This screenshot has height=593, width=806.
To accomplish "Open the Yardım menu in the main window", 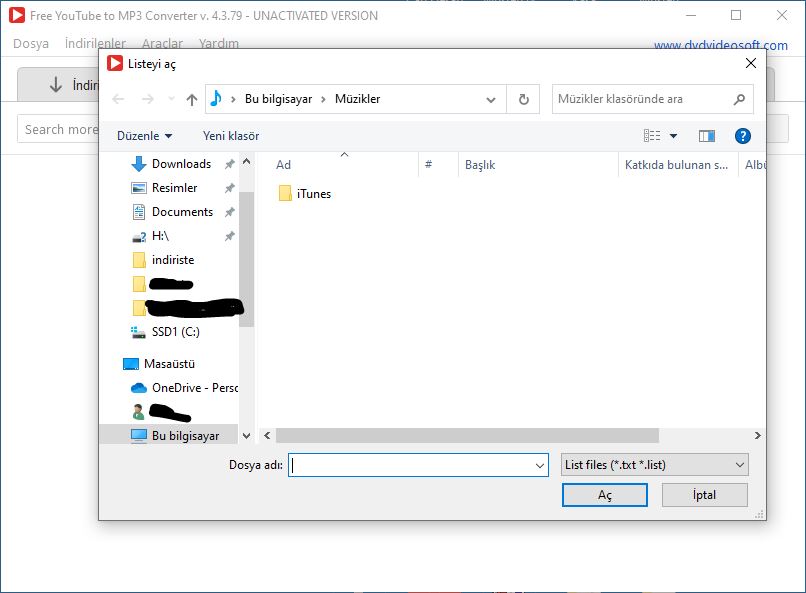I will pos(219,44).
